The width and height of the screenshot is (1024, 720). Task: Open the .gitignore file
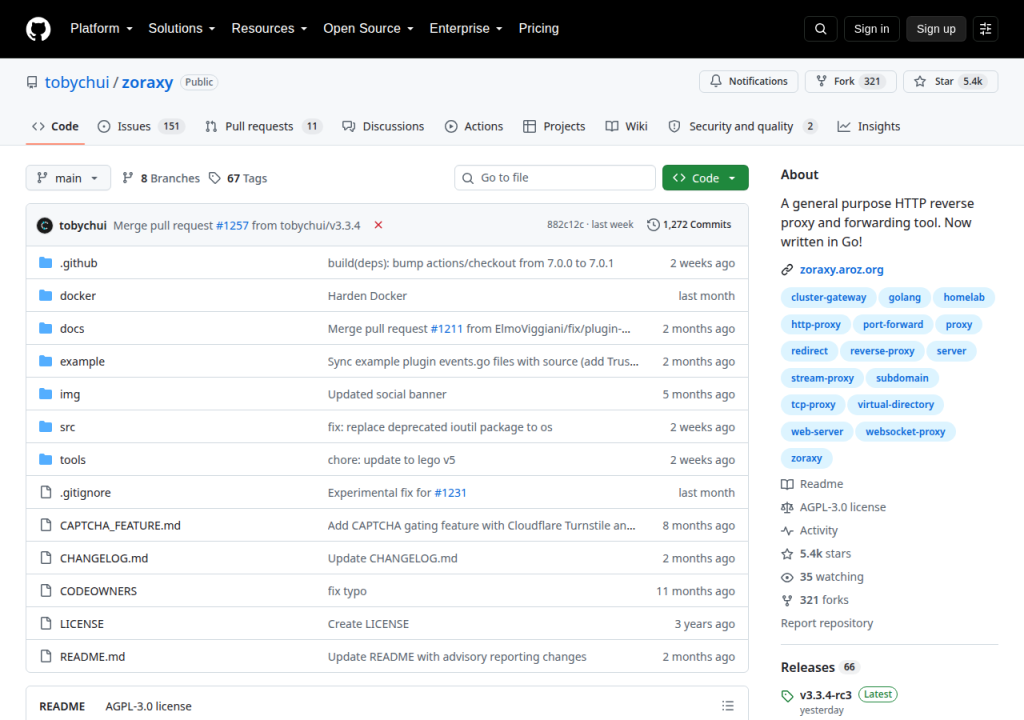pyautogui.click(x=86, y=493)
